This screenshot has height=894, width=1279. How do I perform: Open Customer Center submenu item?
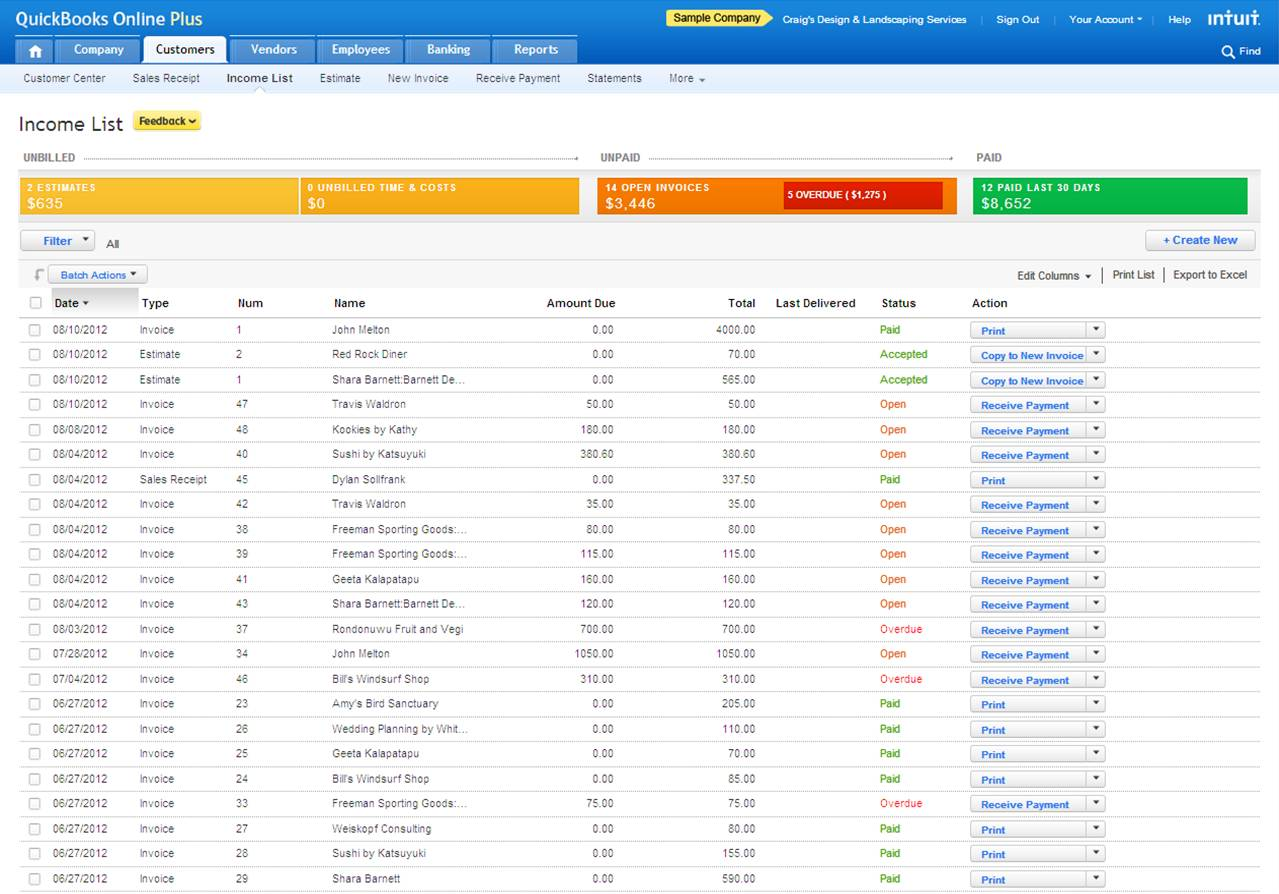(64, 78)
